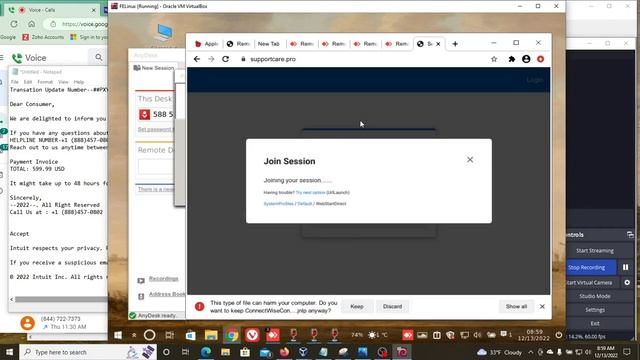Open virtual camera gear settings in OBS

tap(627, 282)
